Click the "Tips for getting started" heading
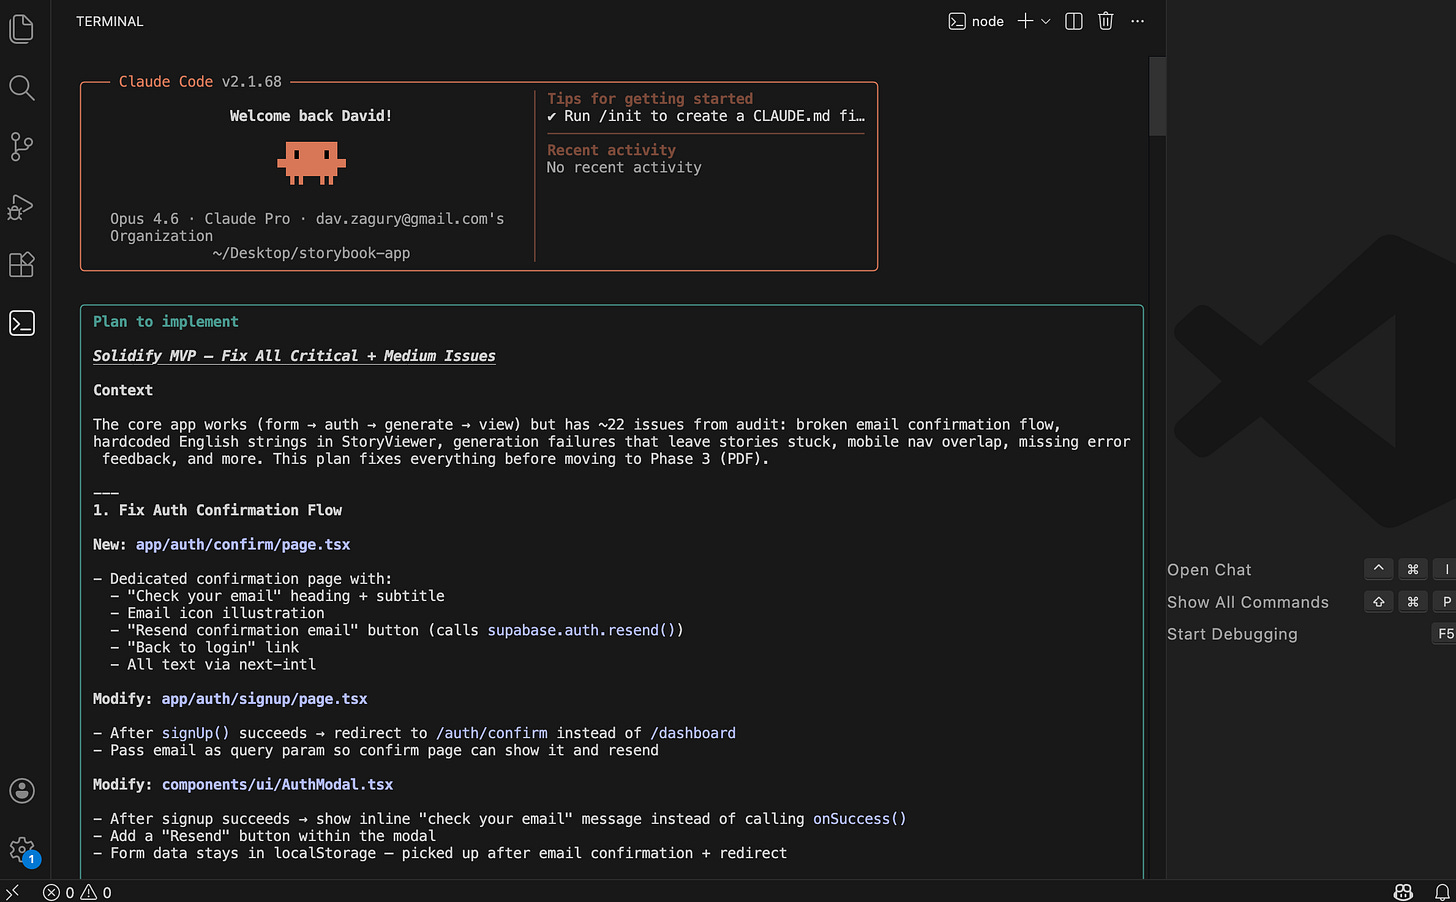The height and width of the screenshot is (902, 1456). [650, 99]
